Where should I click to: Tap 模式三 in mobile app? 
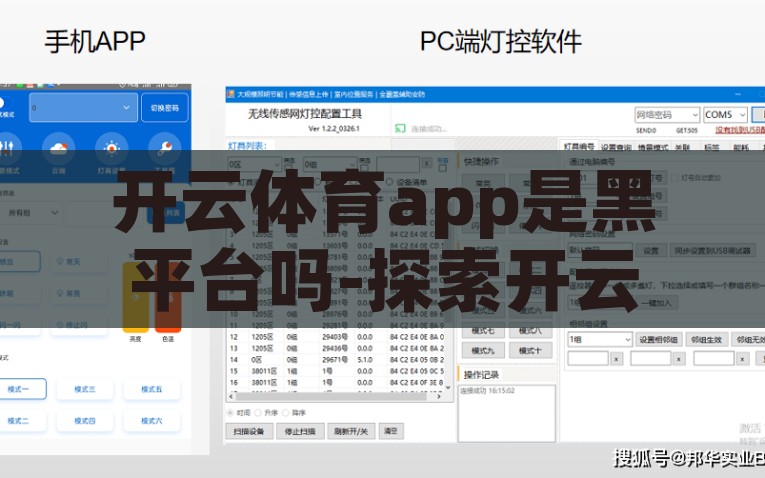click(x=85, y=389)
